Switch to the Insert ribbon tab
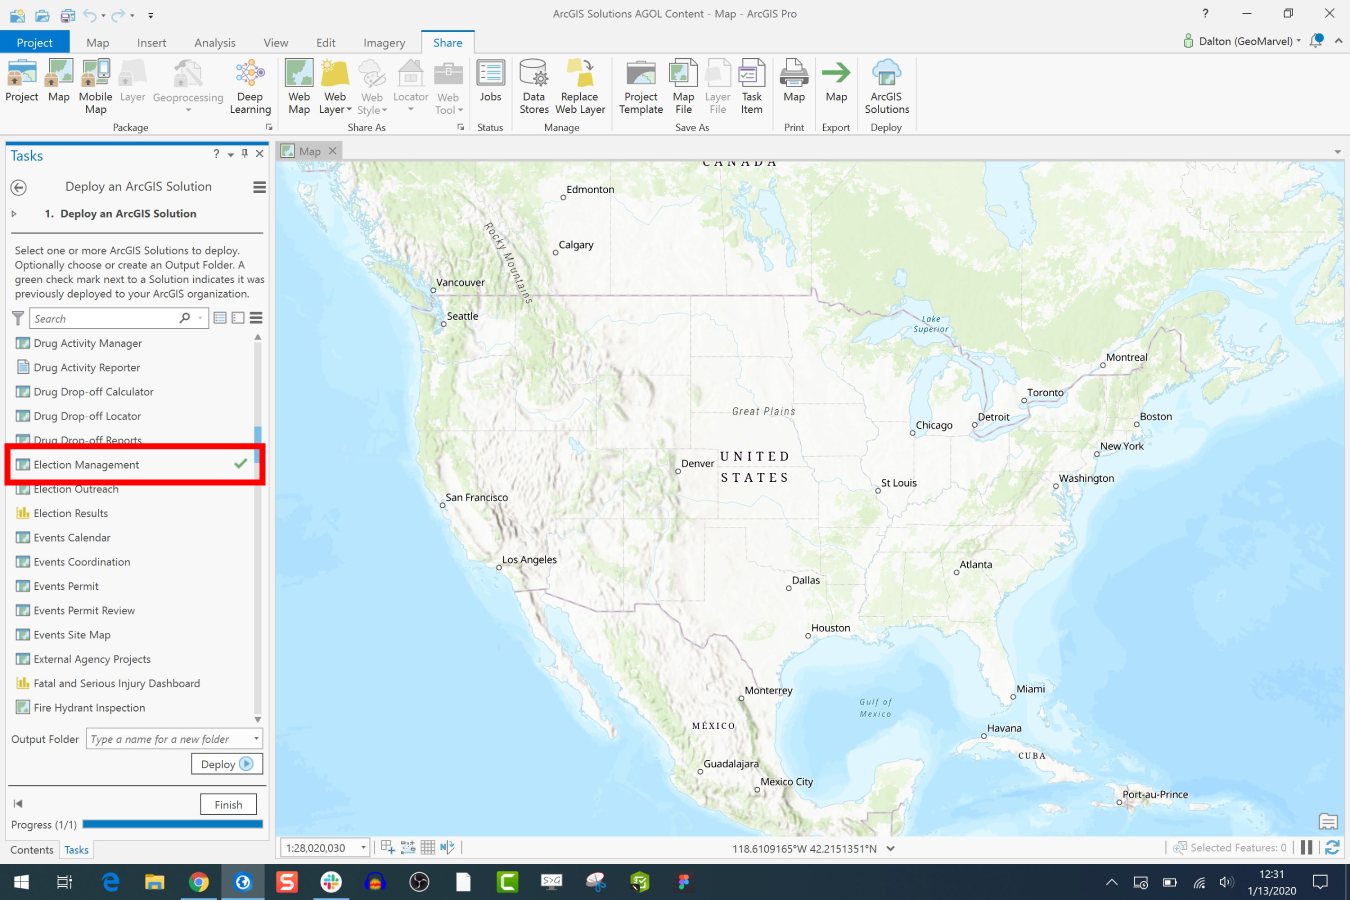 click(152, 43)
